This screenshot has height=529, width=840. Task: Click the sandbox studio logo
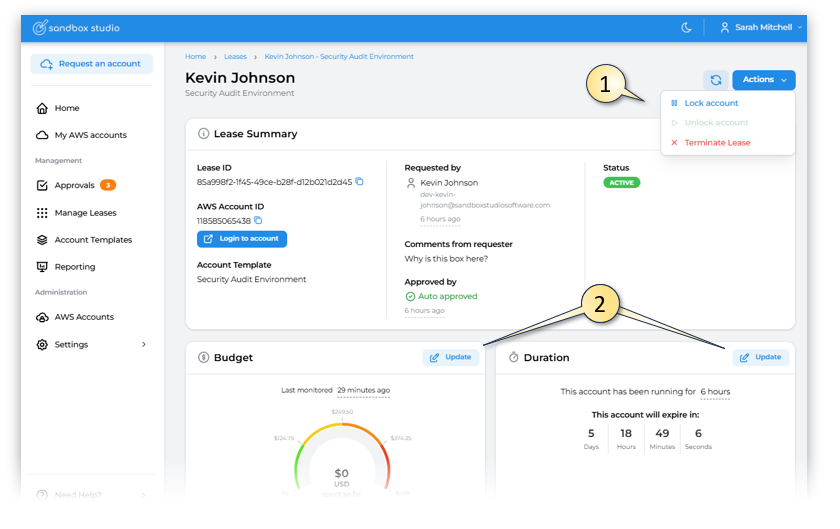click(76, 28)
